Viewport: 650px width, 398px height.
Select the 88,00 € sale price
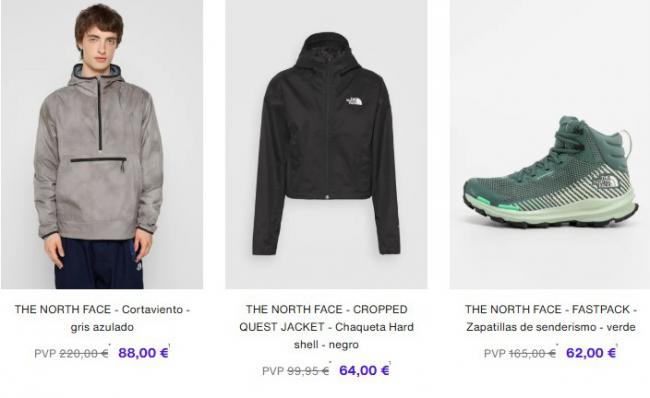[143, 353]
